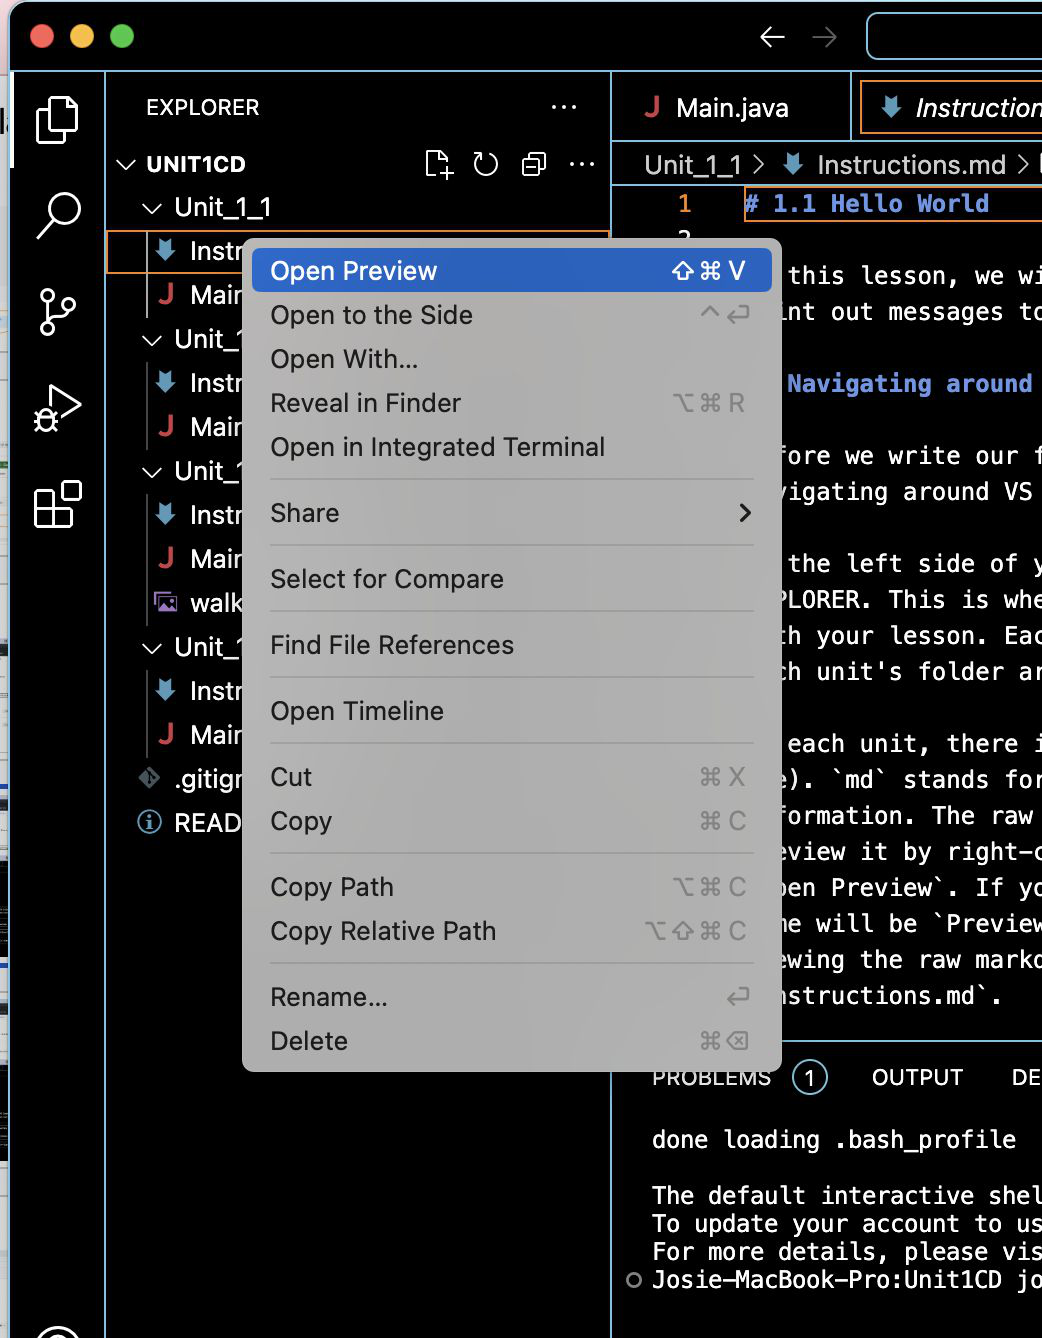Expand the Share submenu
The image size is (1042, 1338).
[510, 513]
